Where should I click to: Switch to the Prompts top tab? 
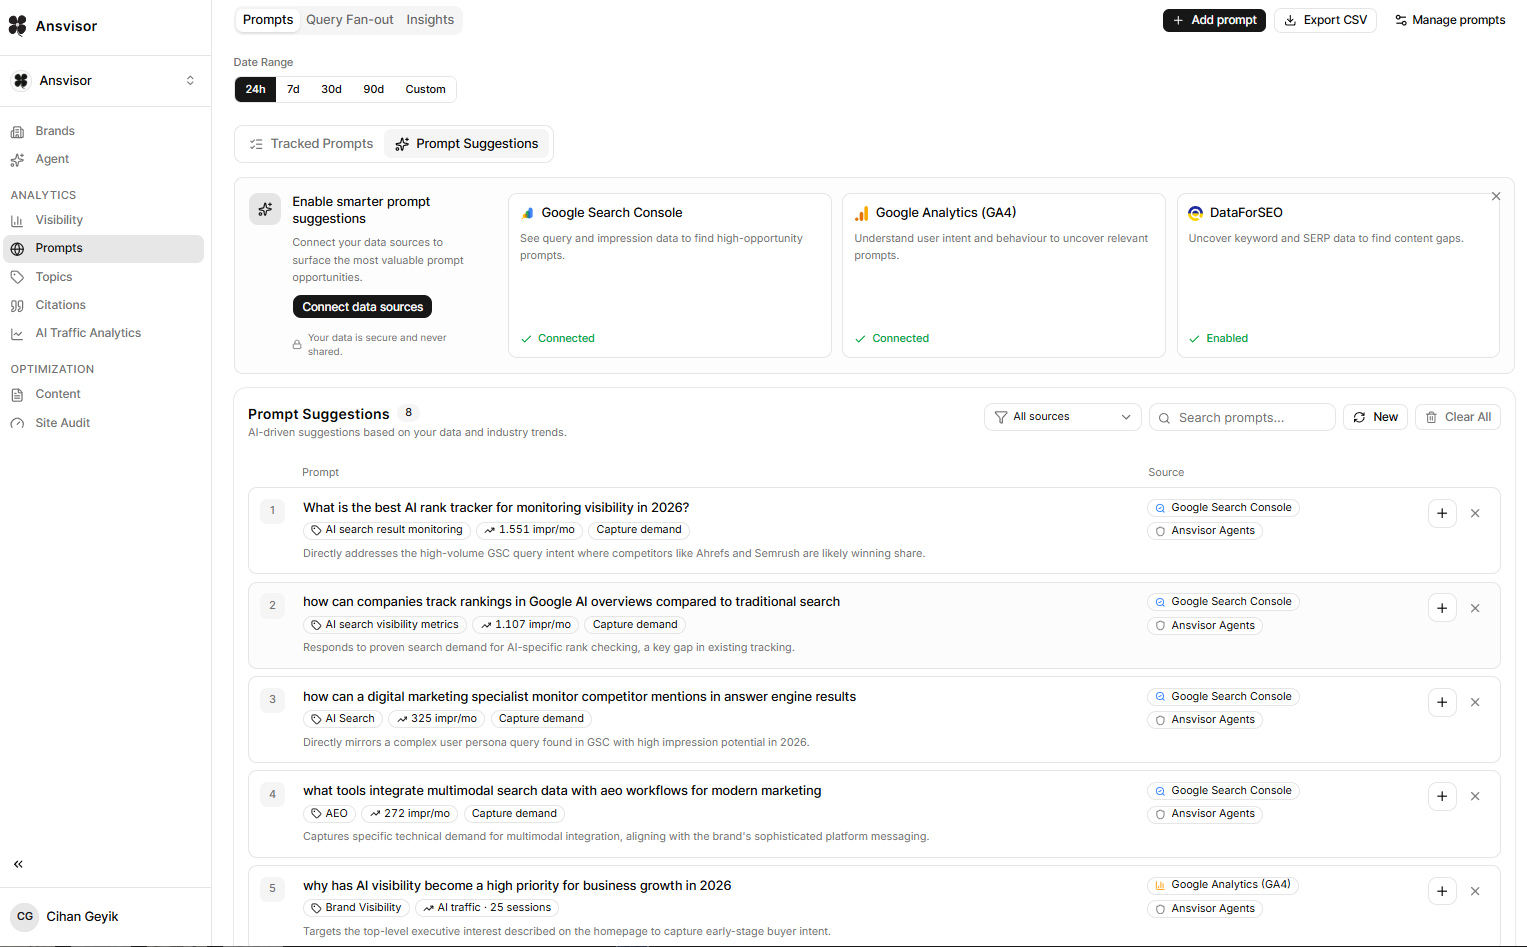tap(268, 20)
